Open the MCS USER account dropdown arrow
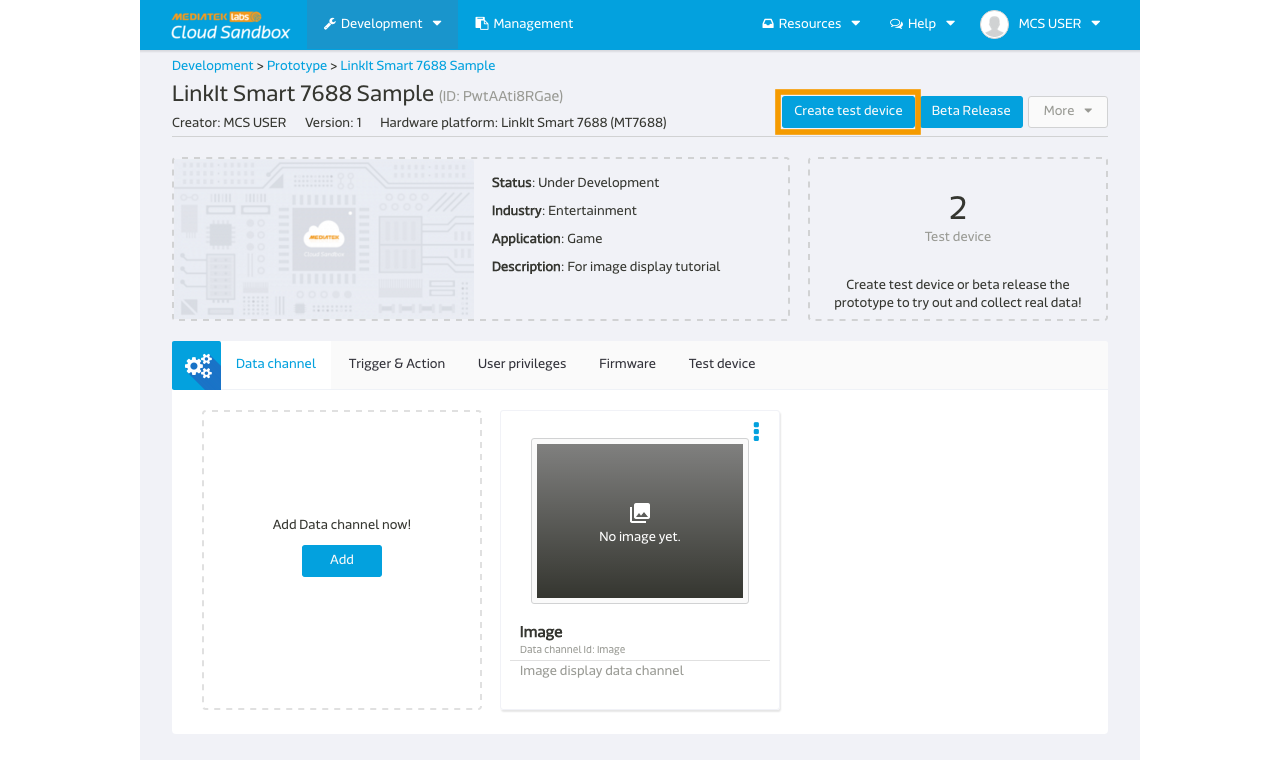 tap(1096, 23)
